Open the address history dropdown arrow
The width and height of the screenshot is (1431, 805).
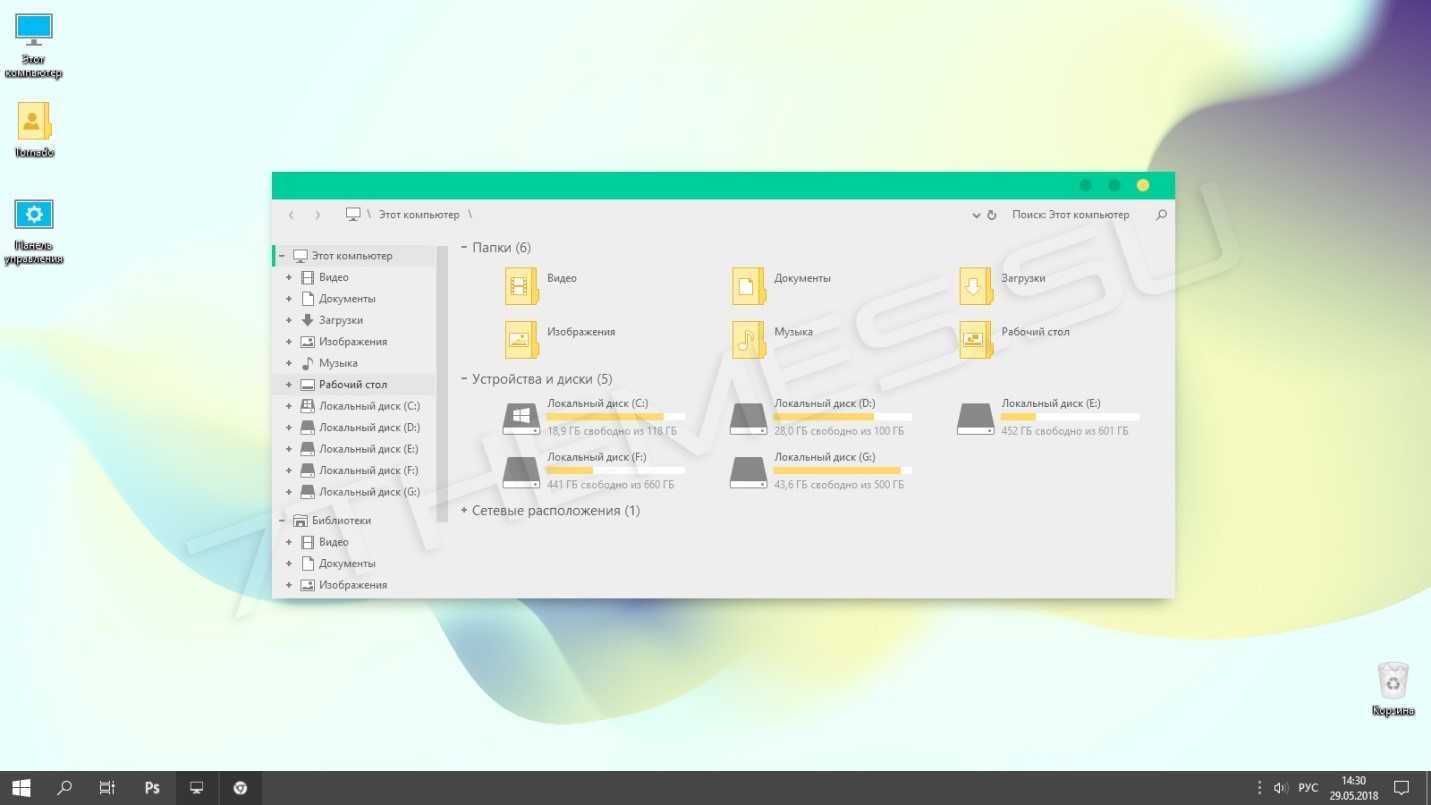[976, 215]
